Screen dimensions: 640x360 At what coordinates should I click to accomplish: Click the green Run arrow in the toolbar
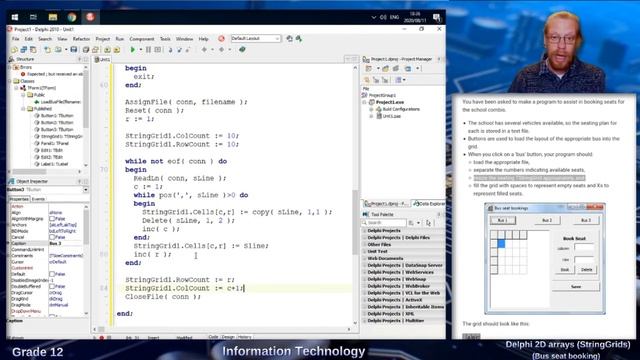pos(132,50)
